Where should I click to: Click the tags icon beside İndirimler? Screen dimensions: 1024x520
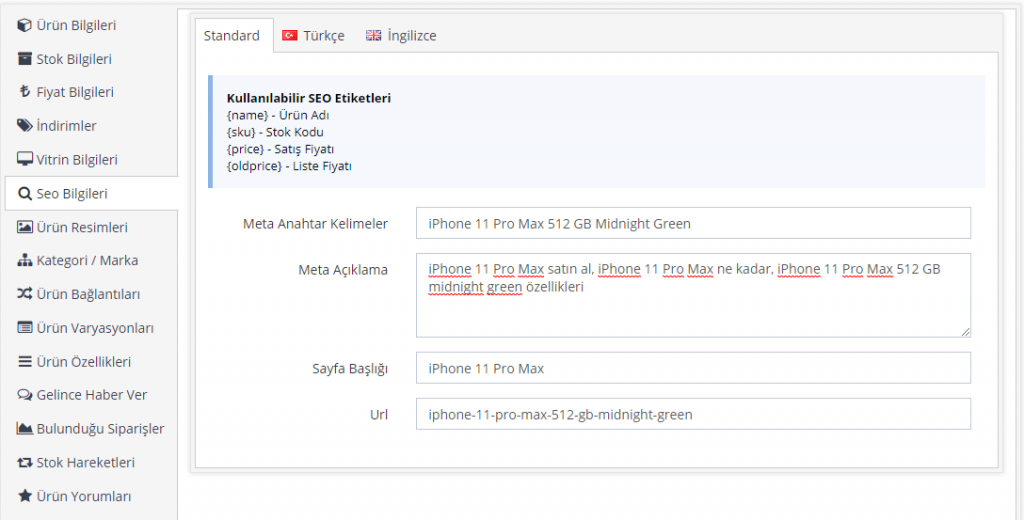25,125
